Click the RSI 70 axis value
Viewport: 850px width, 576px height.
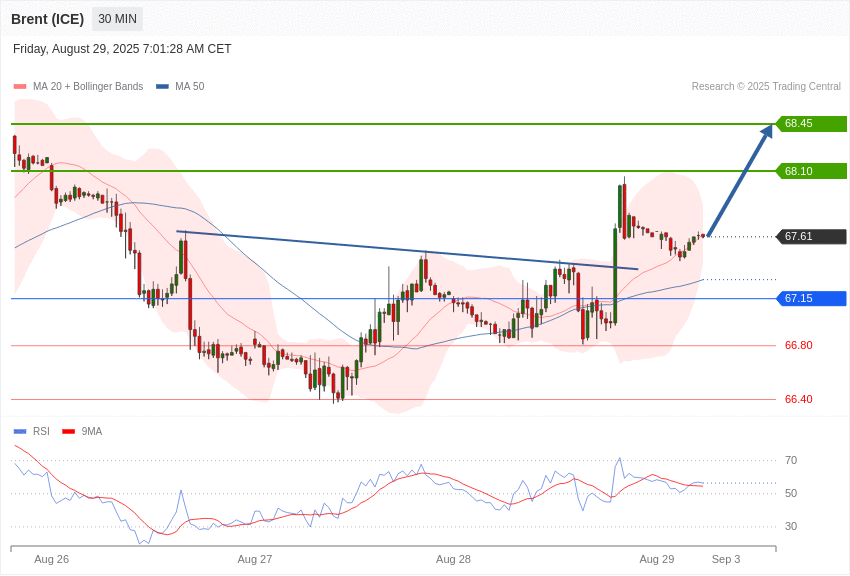pyautogui.click(x=791, y=461)
